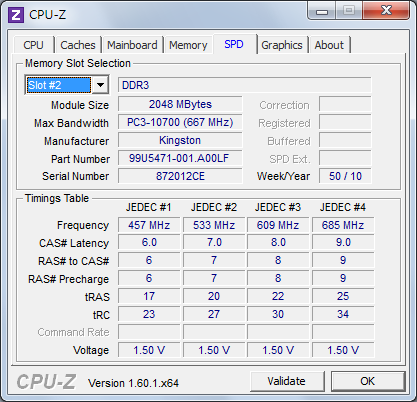Click the DDR3 memory type field
417x402 pixels.
[x=245, y=85]
